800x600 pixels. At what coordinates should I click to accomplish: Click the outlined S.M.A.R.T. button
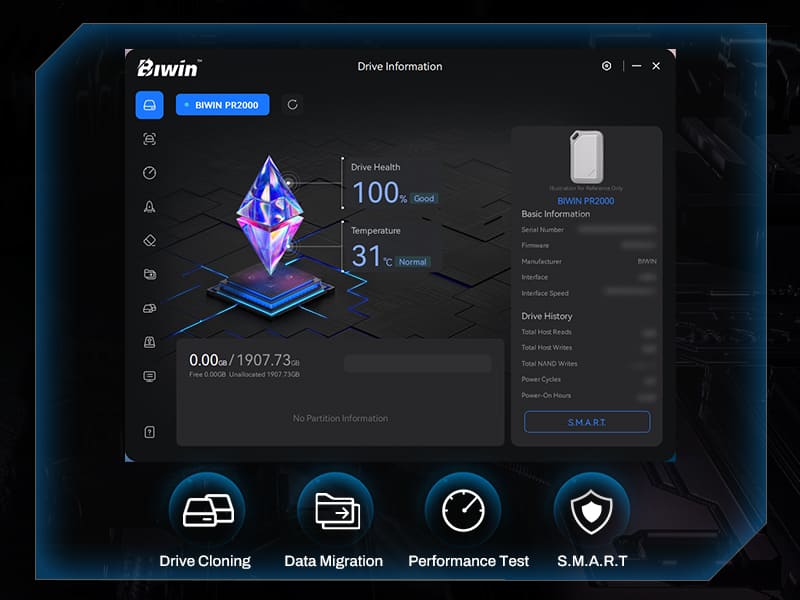point(587,422)
